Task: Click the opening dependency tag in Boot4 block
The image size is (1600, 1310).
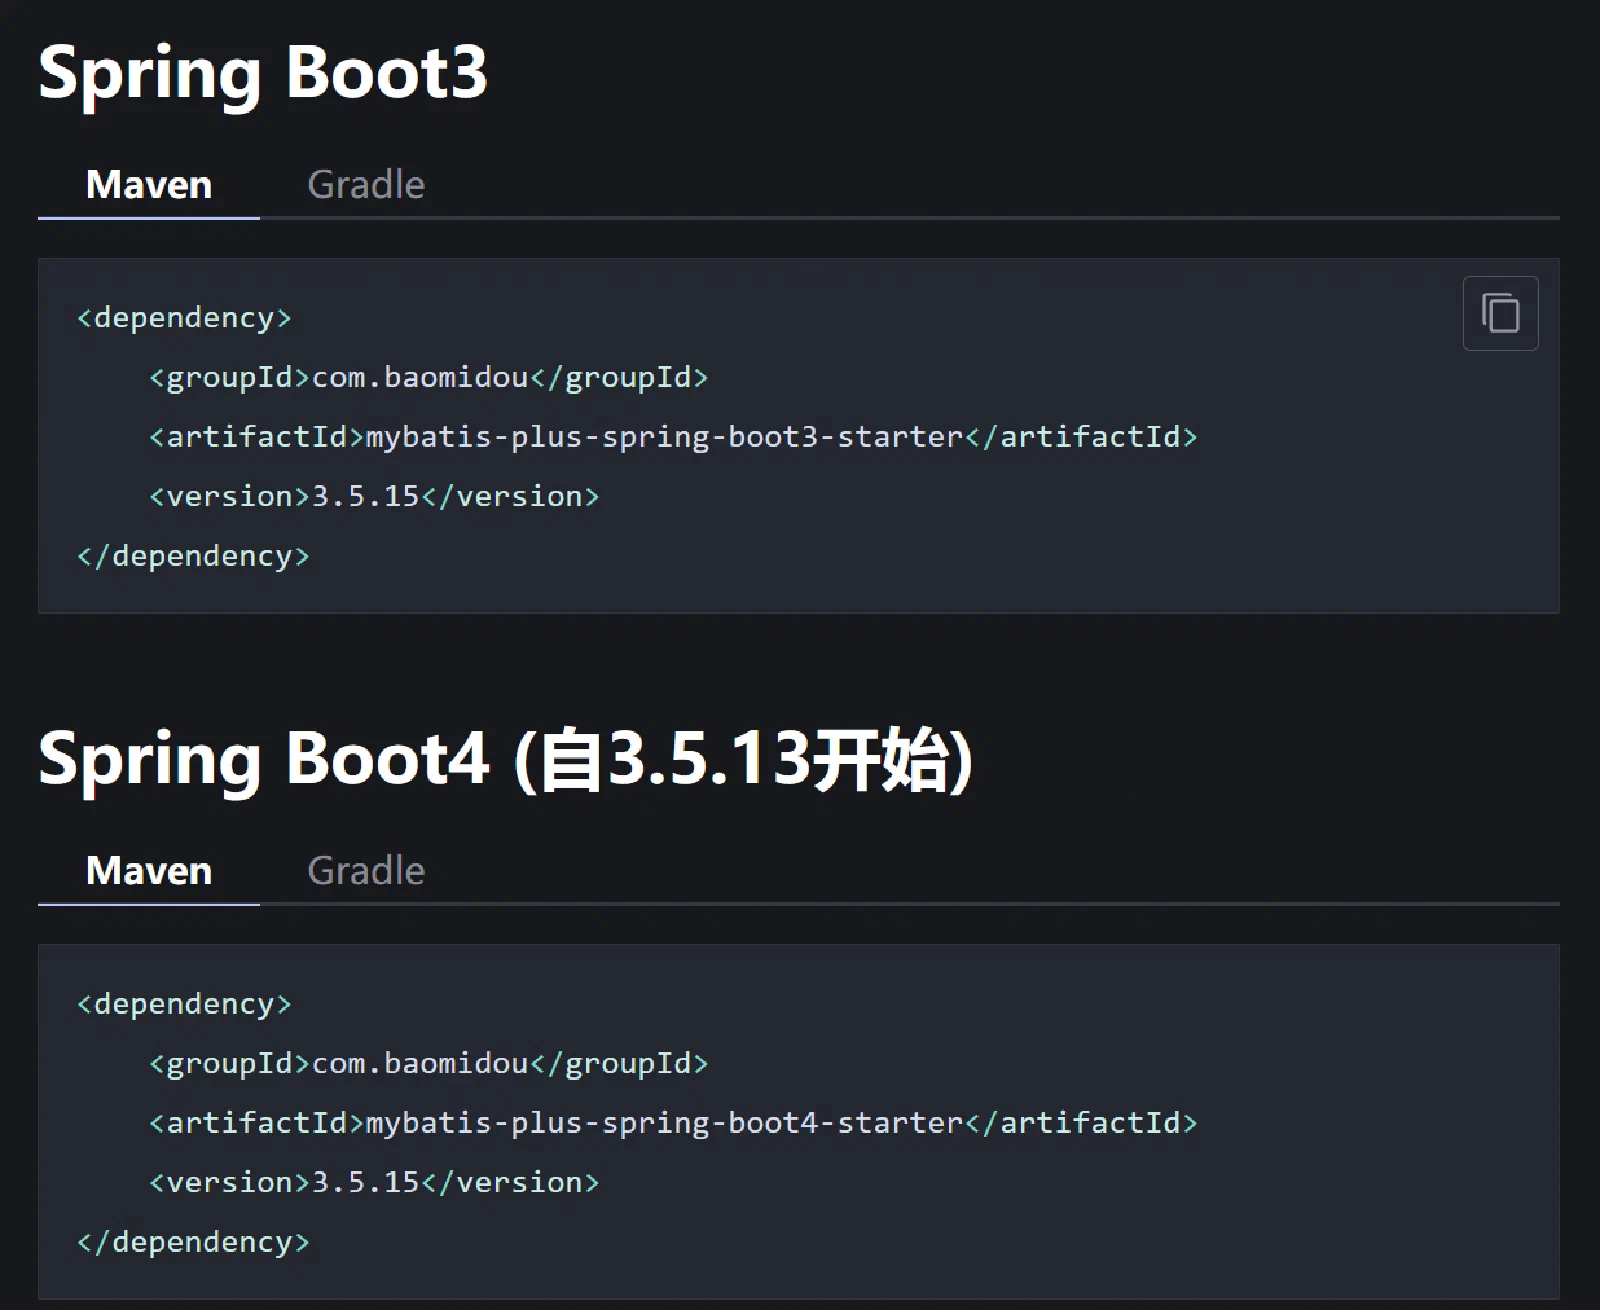Action: [184, 1004]
